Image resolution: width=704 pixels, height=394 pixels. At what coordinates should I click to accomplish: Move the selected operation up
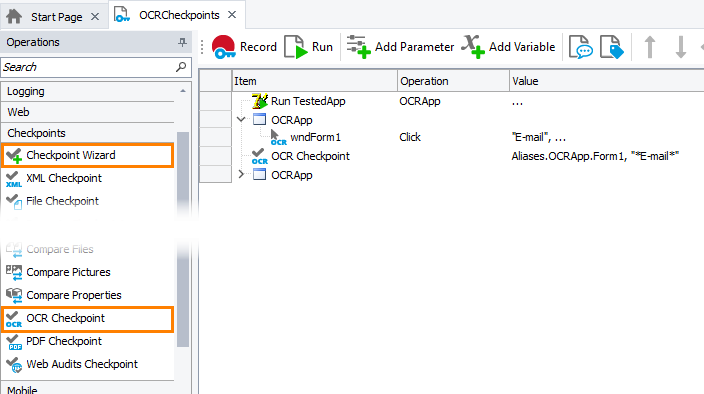coord(650,47)
